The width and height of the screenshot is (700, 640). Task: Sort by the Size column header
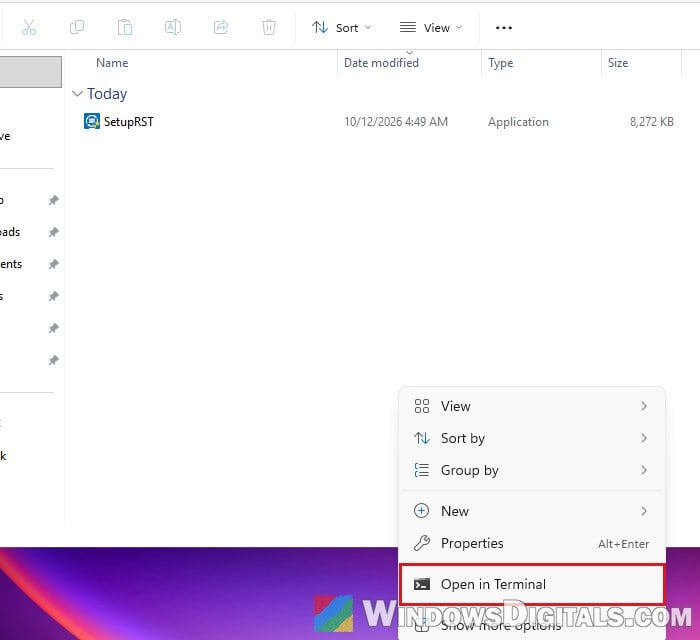(x=618, y=63)
